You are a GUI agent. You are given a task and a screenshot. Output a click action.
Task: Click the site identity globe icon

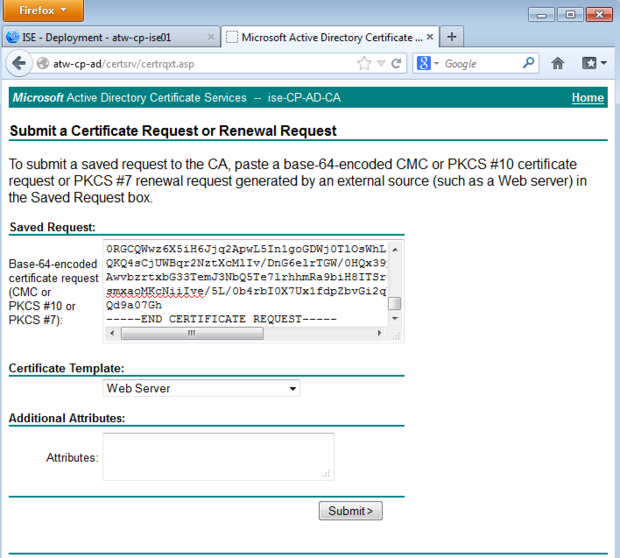(43, 63)
